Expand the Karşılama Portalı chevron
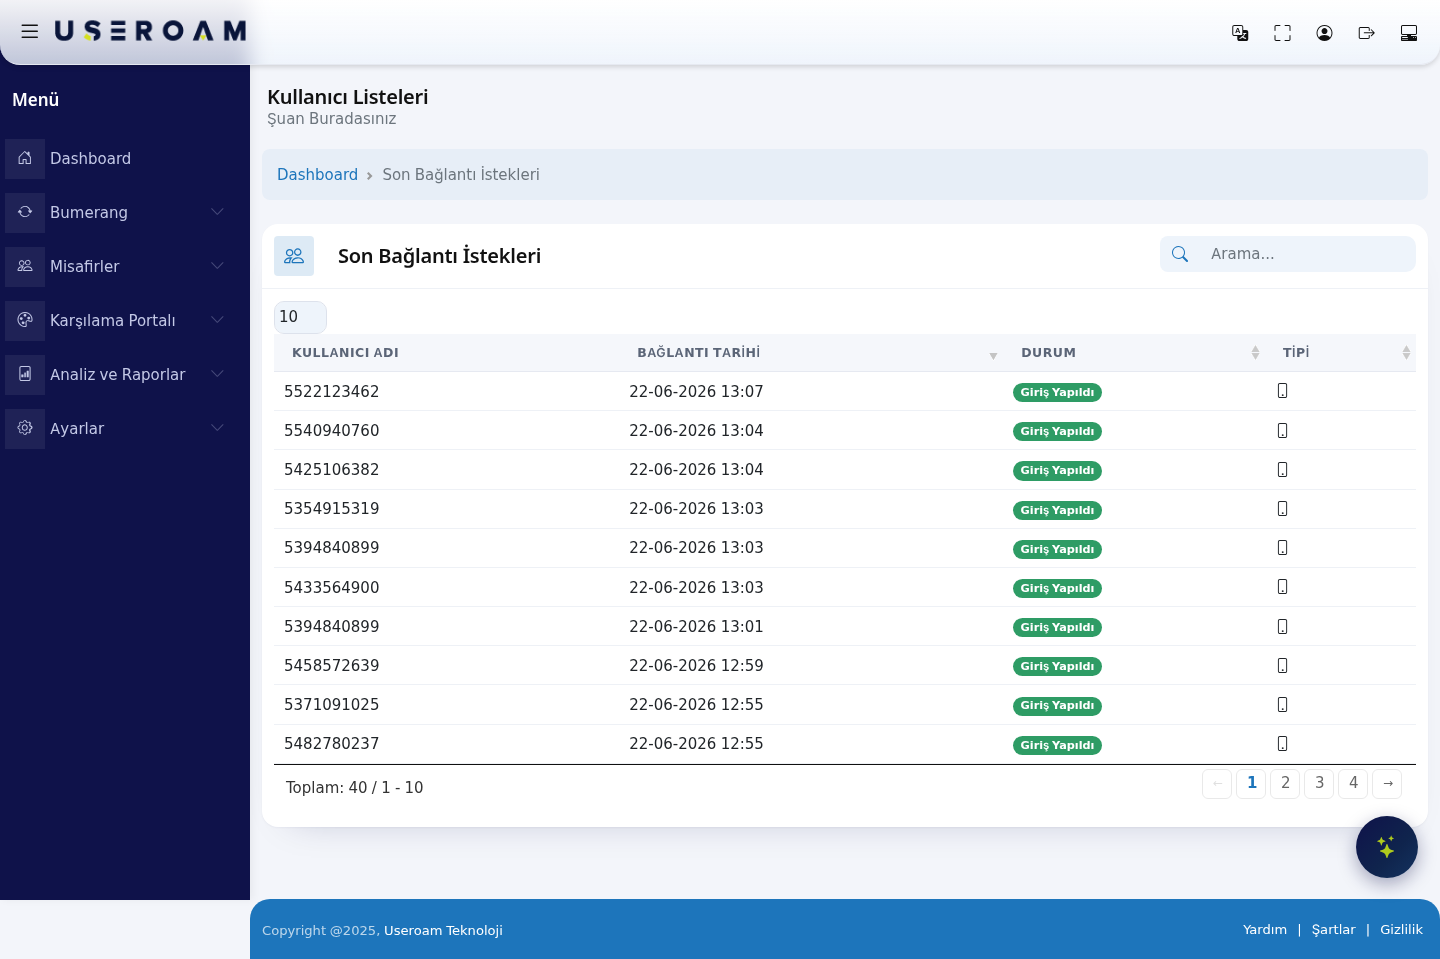 point(217,320)
